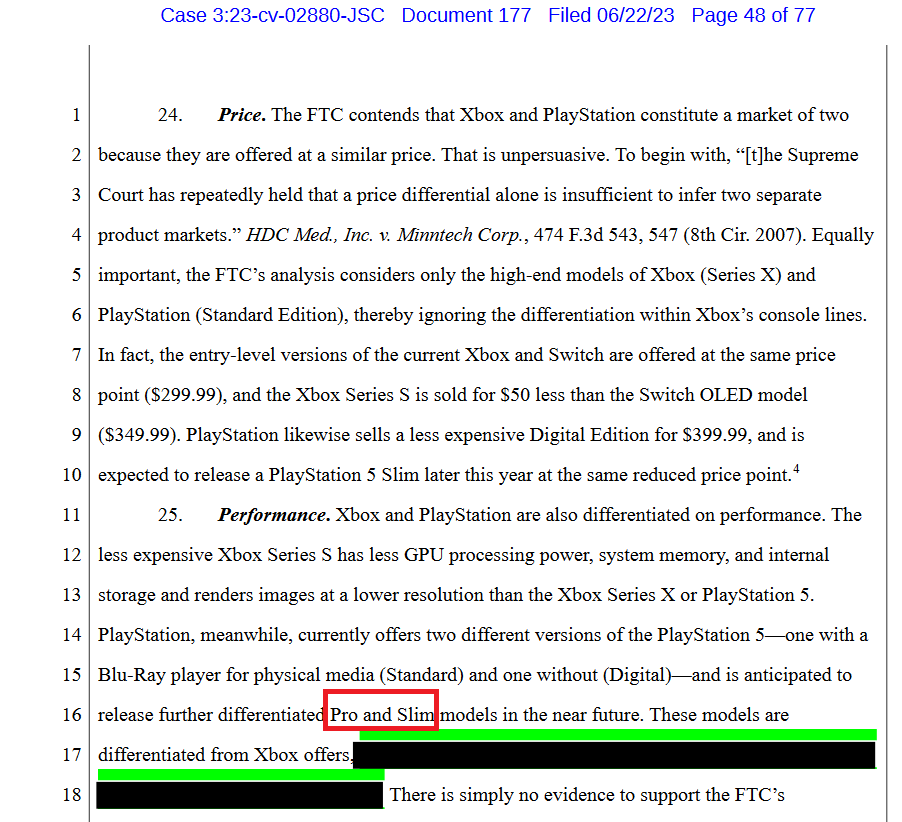Viewport: 902px width, 822px height.
Task: Click paragraph number '25.'
Action: [170, 515]
